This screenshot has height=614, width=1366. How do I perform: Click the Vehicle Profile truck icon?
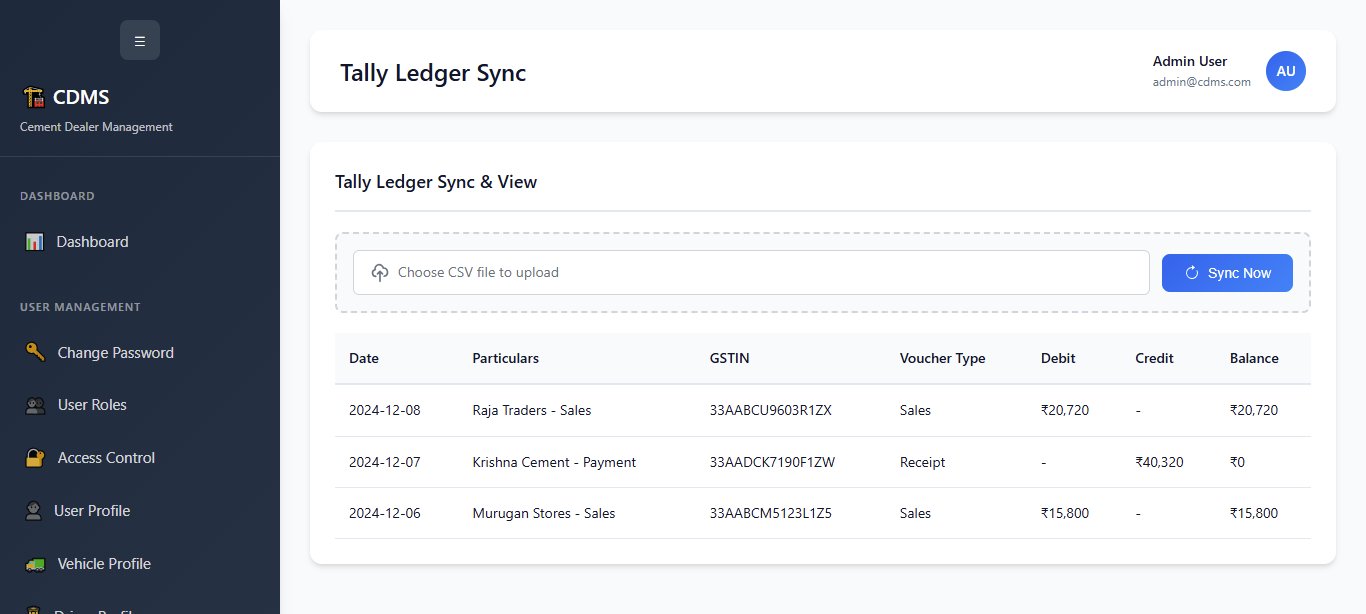[x=34, y=563]
